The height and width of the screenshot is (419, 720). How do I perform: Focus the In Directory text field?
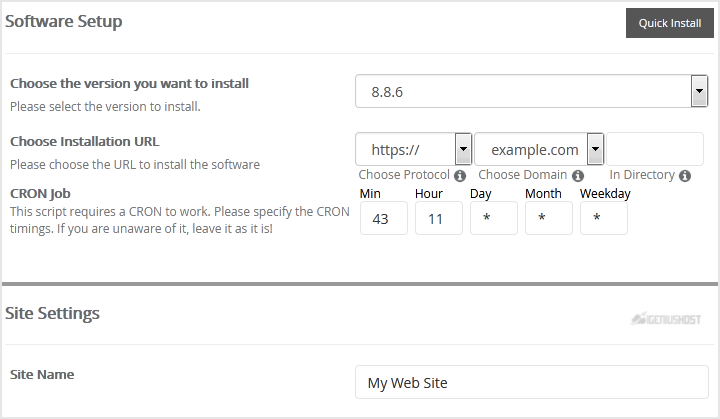pos(655,150)
